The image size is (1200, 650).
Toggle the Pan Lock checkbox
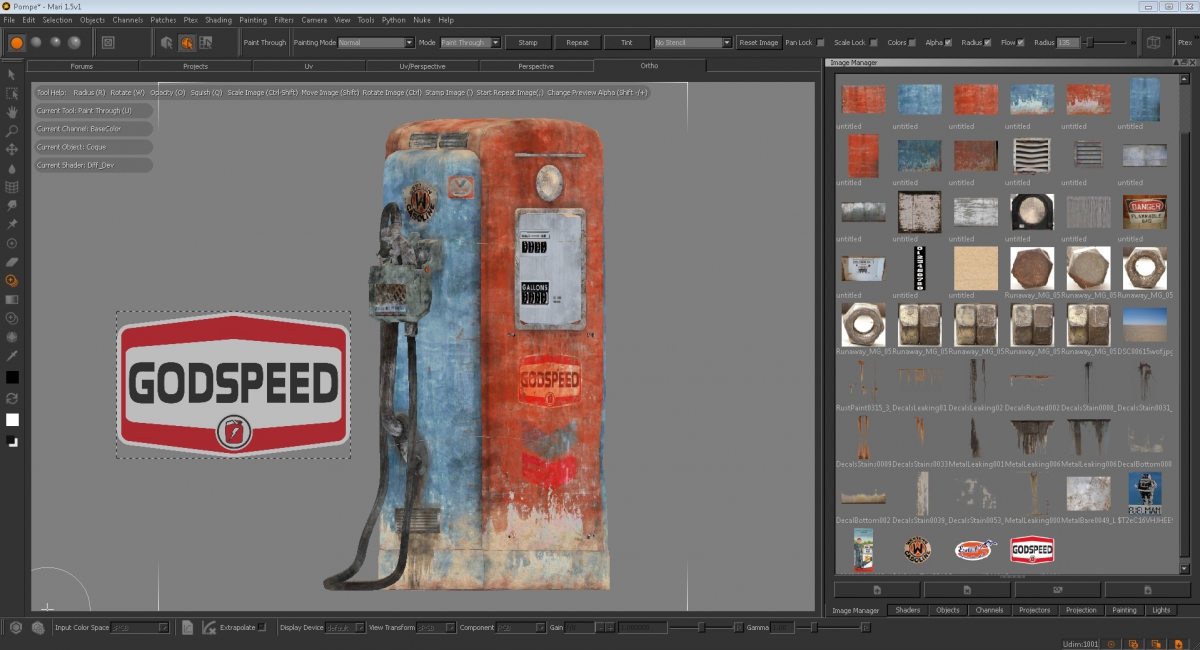(x=820, y=43)
